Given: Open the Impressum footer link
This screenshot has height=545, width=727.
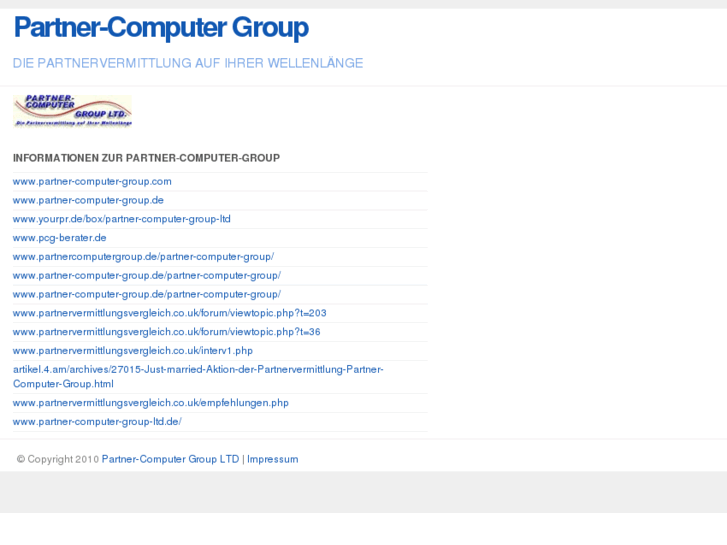Looking at the screenshot, I should pyautogui.click(x=273, y=459).
